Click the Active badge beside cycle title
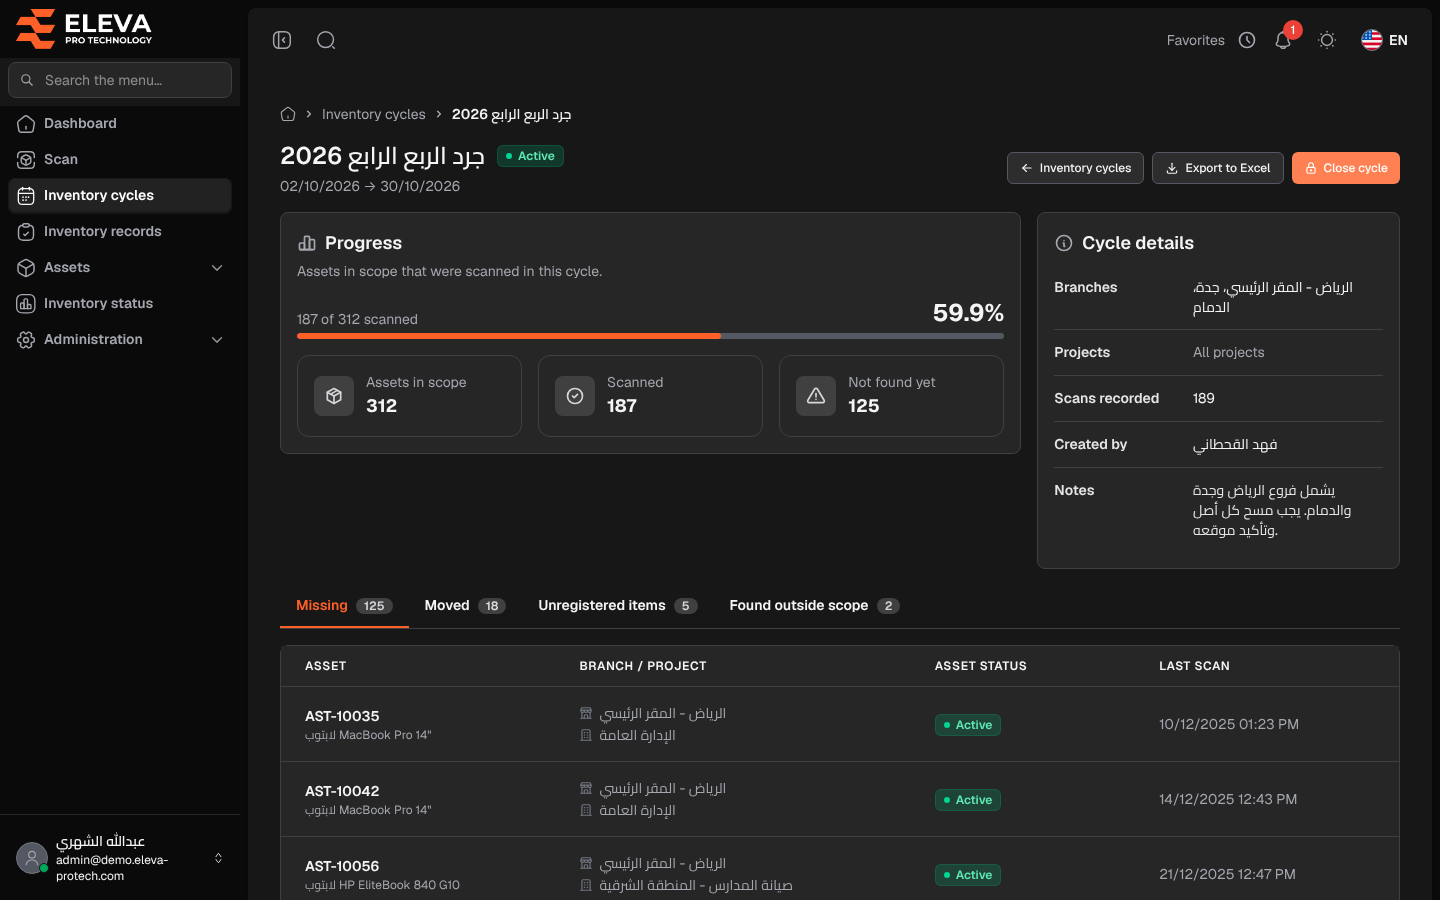 [x=530, y=156]
